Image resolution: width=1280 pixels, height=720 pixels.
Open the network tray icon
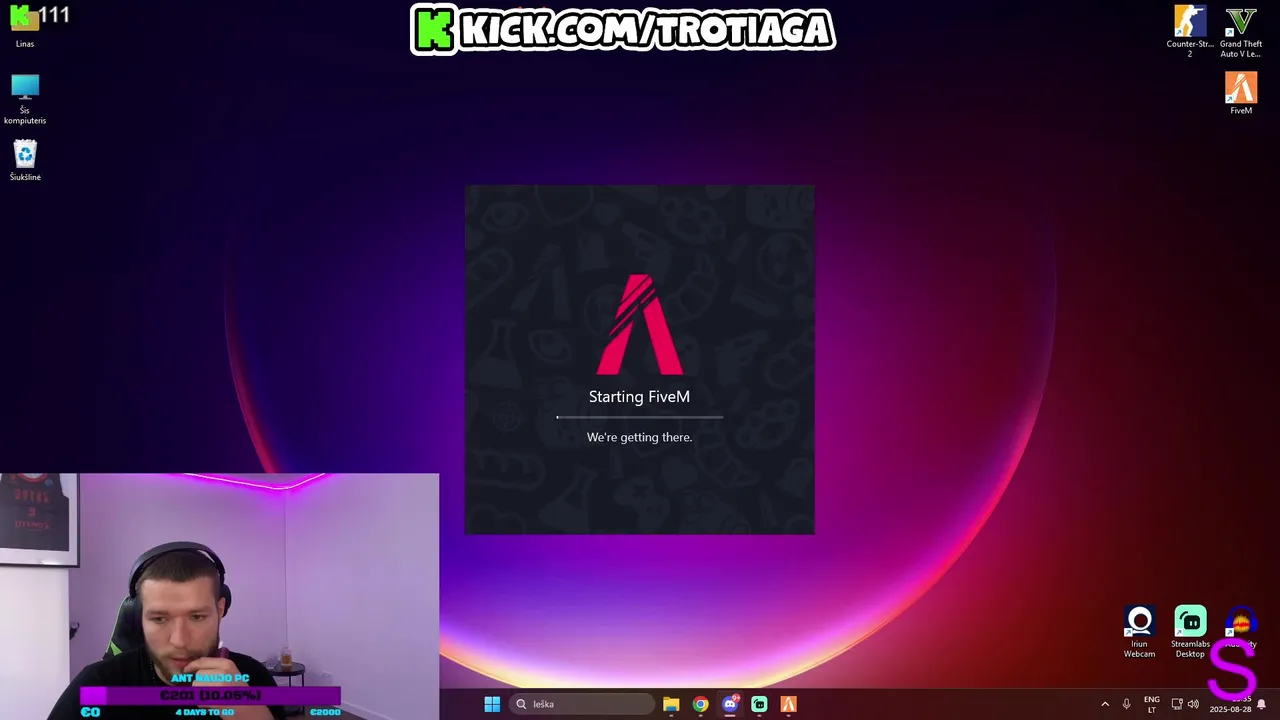click(1177, 704)
